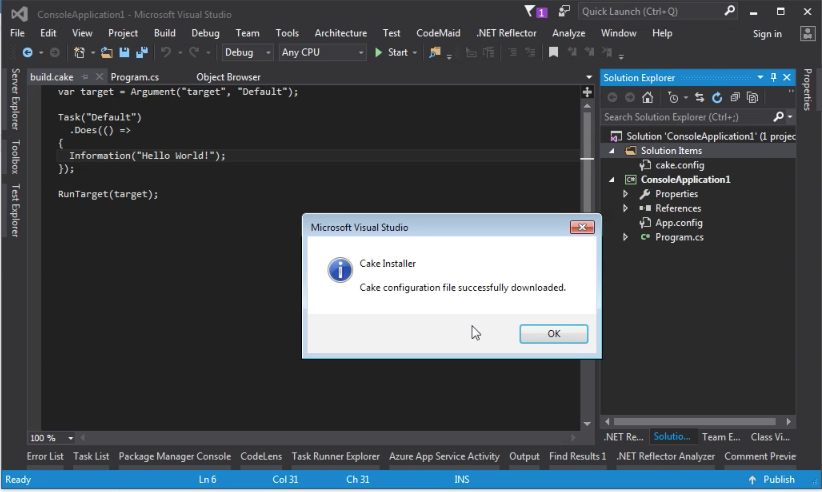Open the Debug configuration dropdown

[x=268, y=52]
